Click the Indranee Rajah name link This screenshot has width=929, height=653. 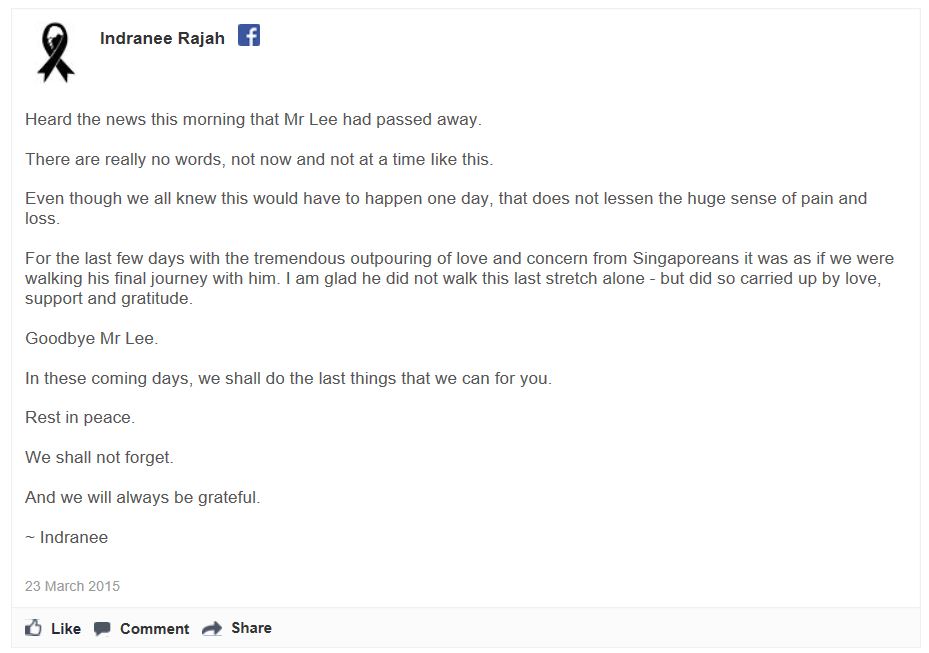click(x=162, y=38)
